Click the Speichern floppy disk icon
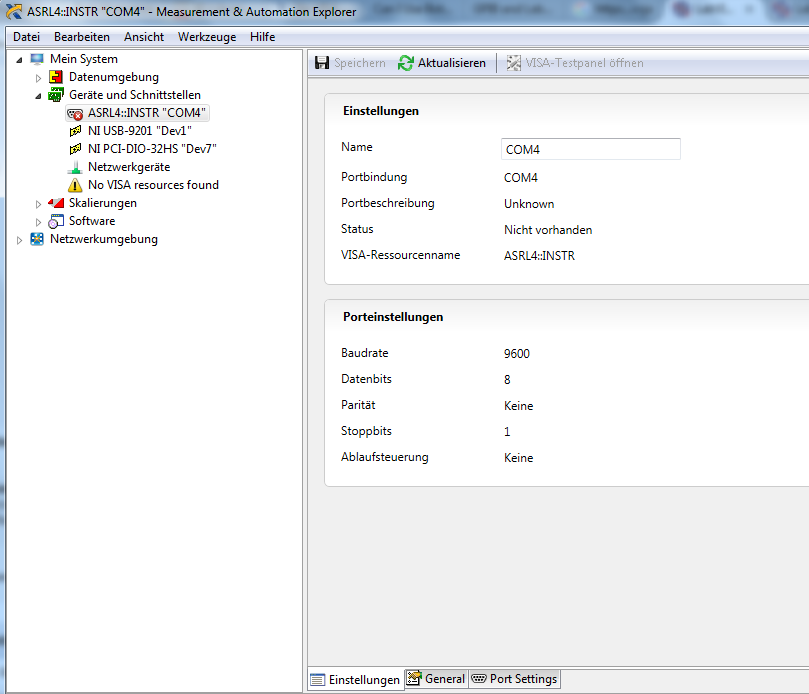809x694 pixels. [322, 63]
